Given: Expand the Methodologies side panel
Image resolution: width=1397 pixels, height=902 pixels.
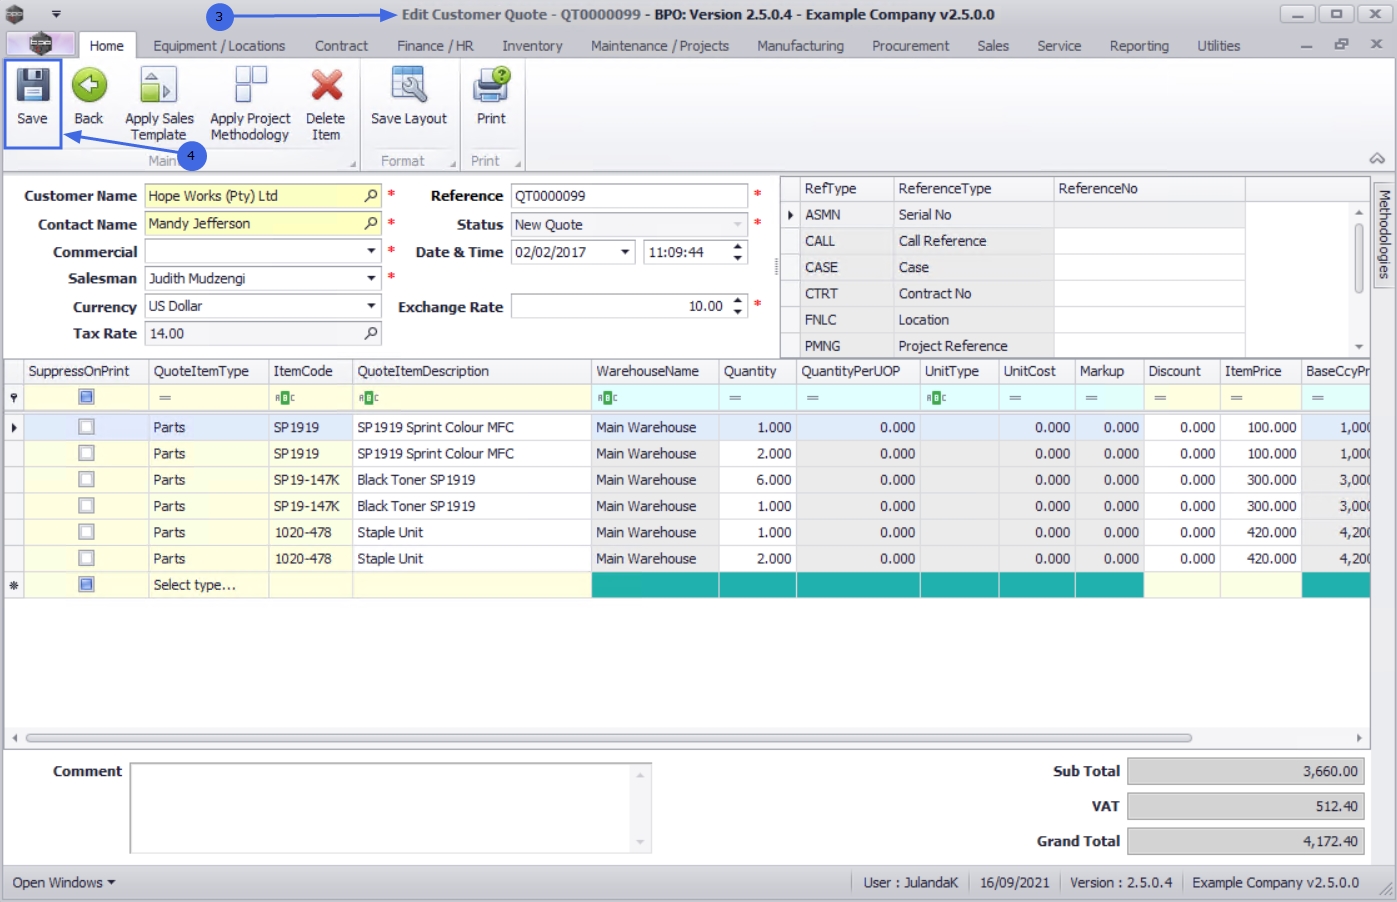Looking at the screenshot, I should tap(1384, 235).
